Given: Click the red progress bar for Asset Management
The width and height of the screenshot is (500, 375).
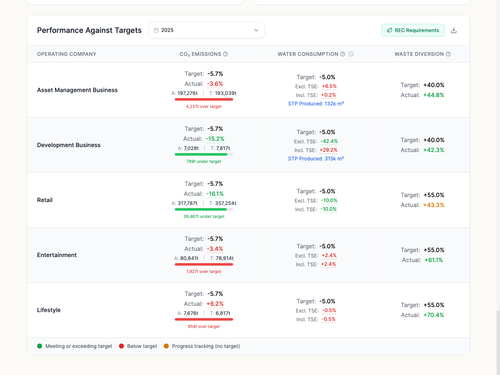Looking at the screenshot, I should [204, 99].
